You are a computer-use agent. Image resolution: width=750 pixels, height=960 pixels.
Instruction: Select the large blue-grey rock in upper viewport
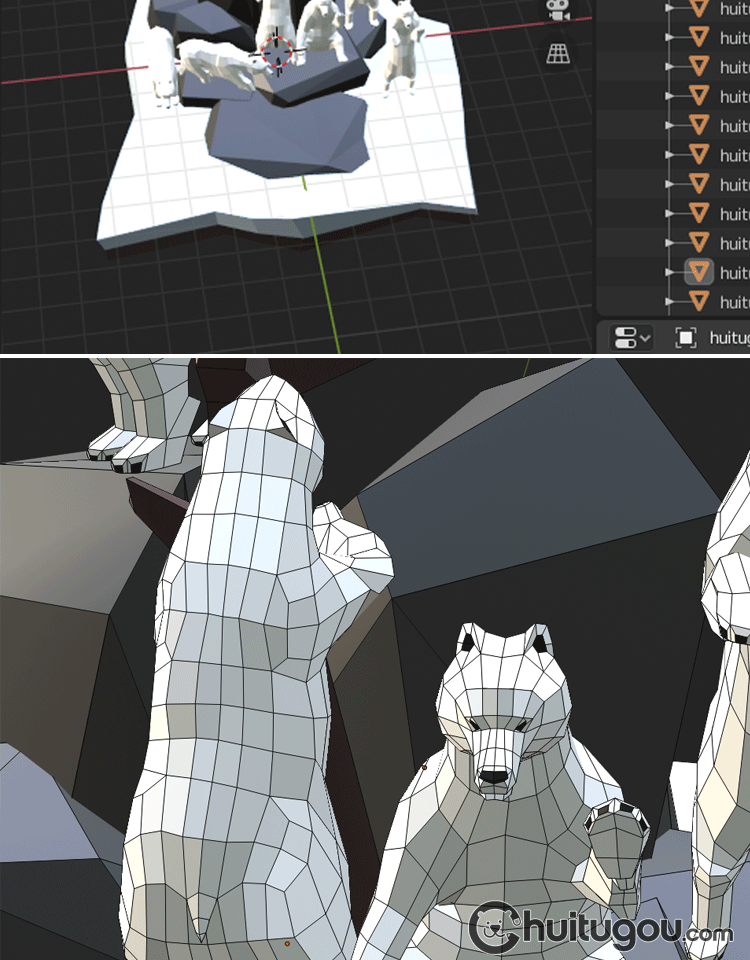288,137
